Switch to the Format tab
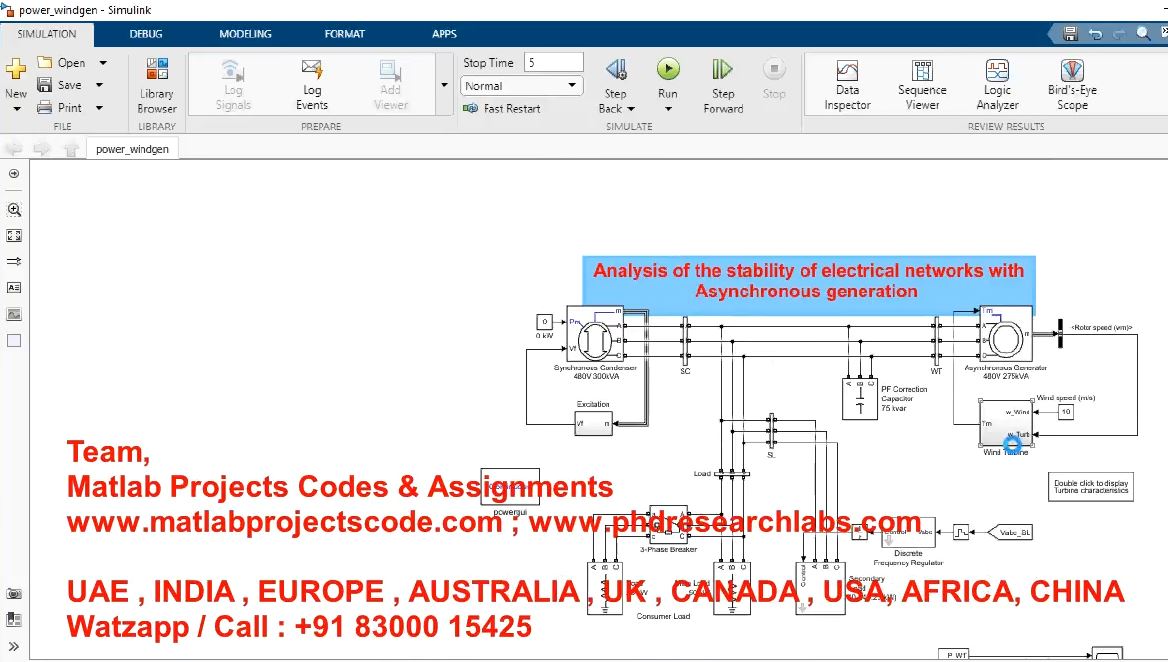Viewport: 1168px width, 662px height. (x=345, y=34)
